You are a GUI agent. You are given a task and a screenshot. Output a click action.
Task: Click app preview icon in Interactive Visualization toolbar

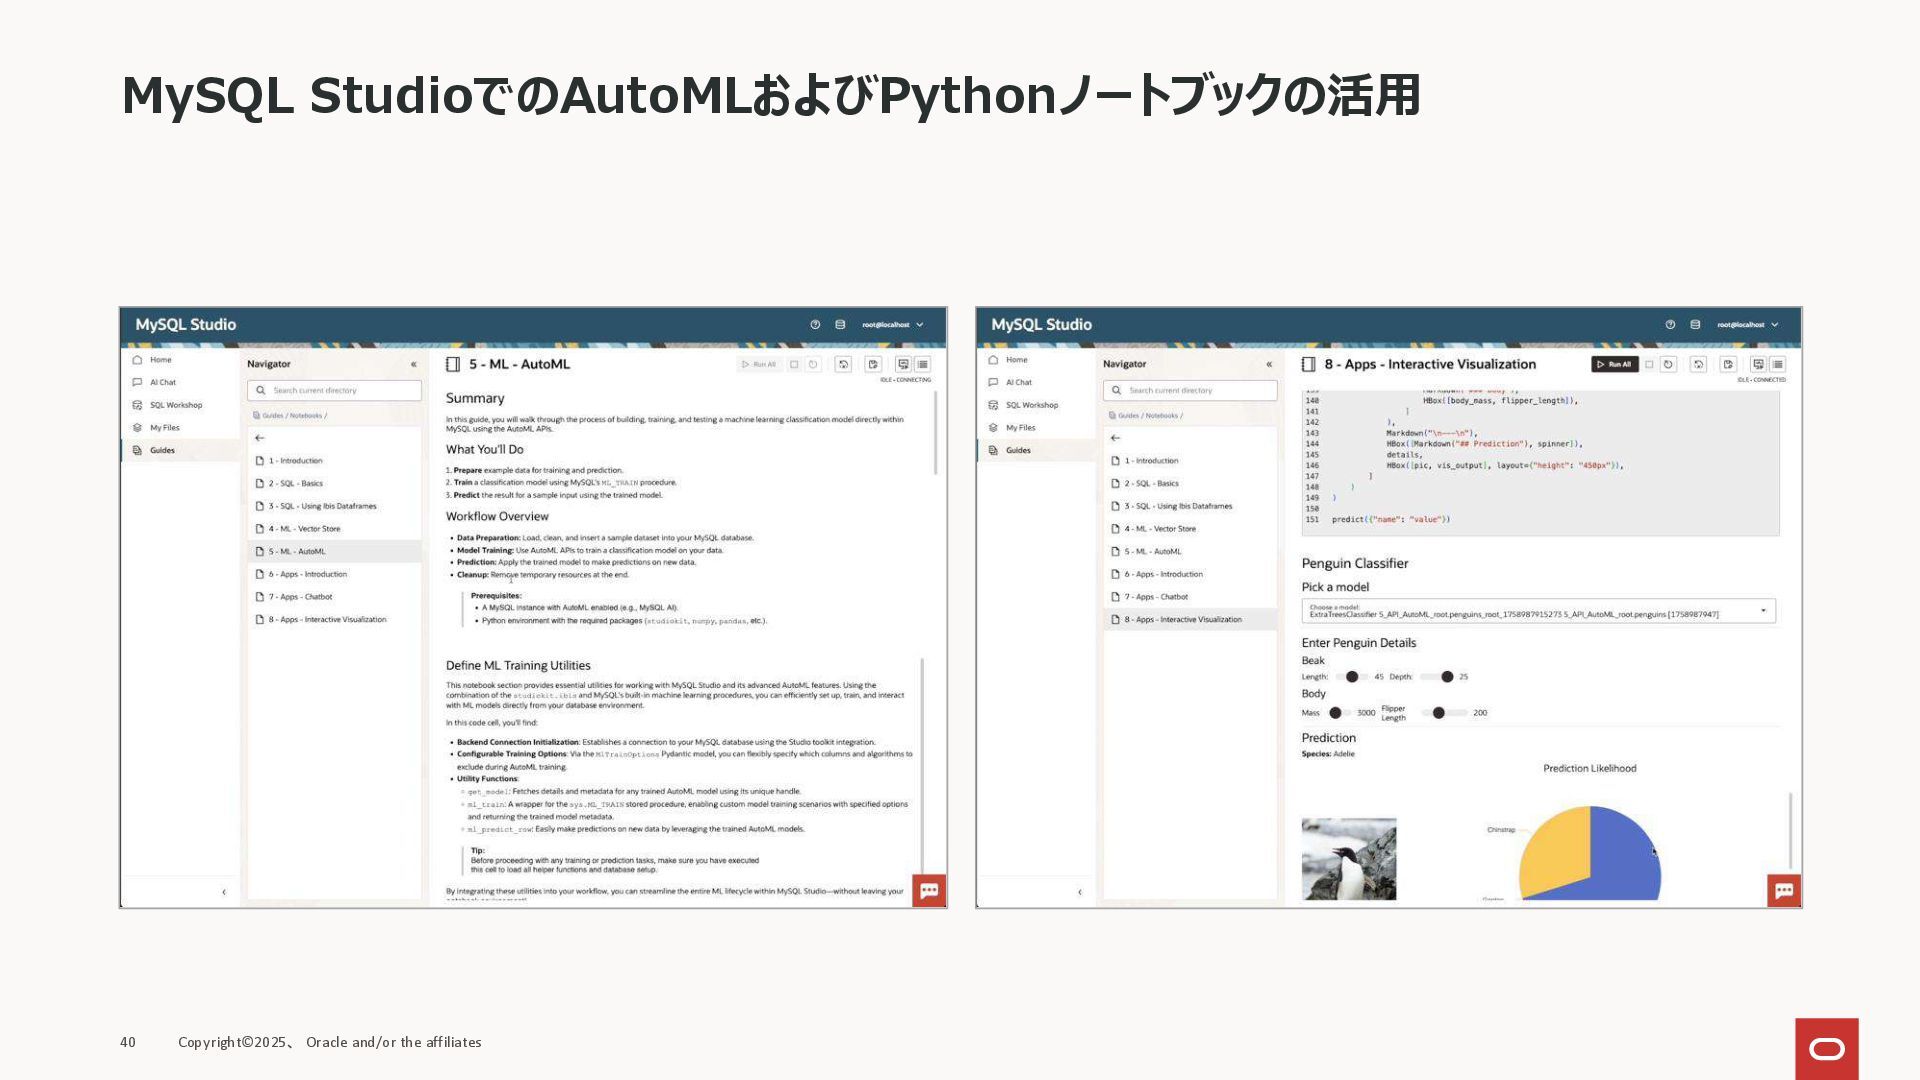pos(1758,365)
